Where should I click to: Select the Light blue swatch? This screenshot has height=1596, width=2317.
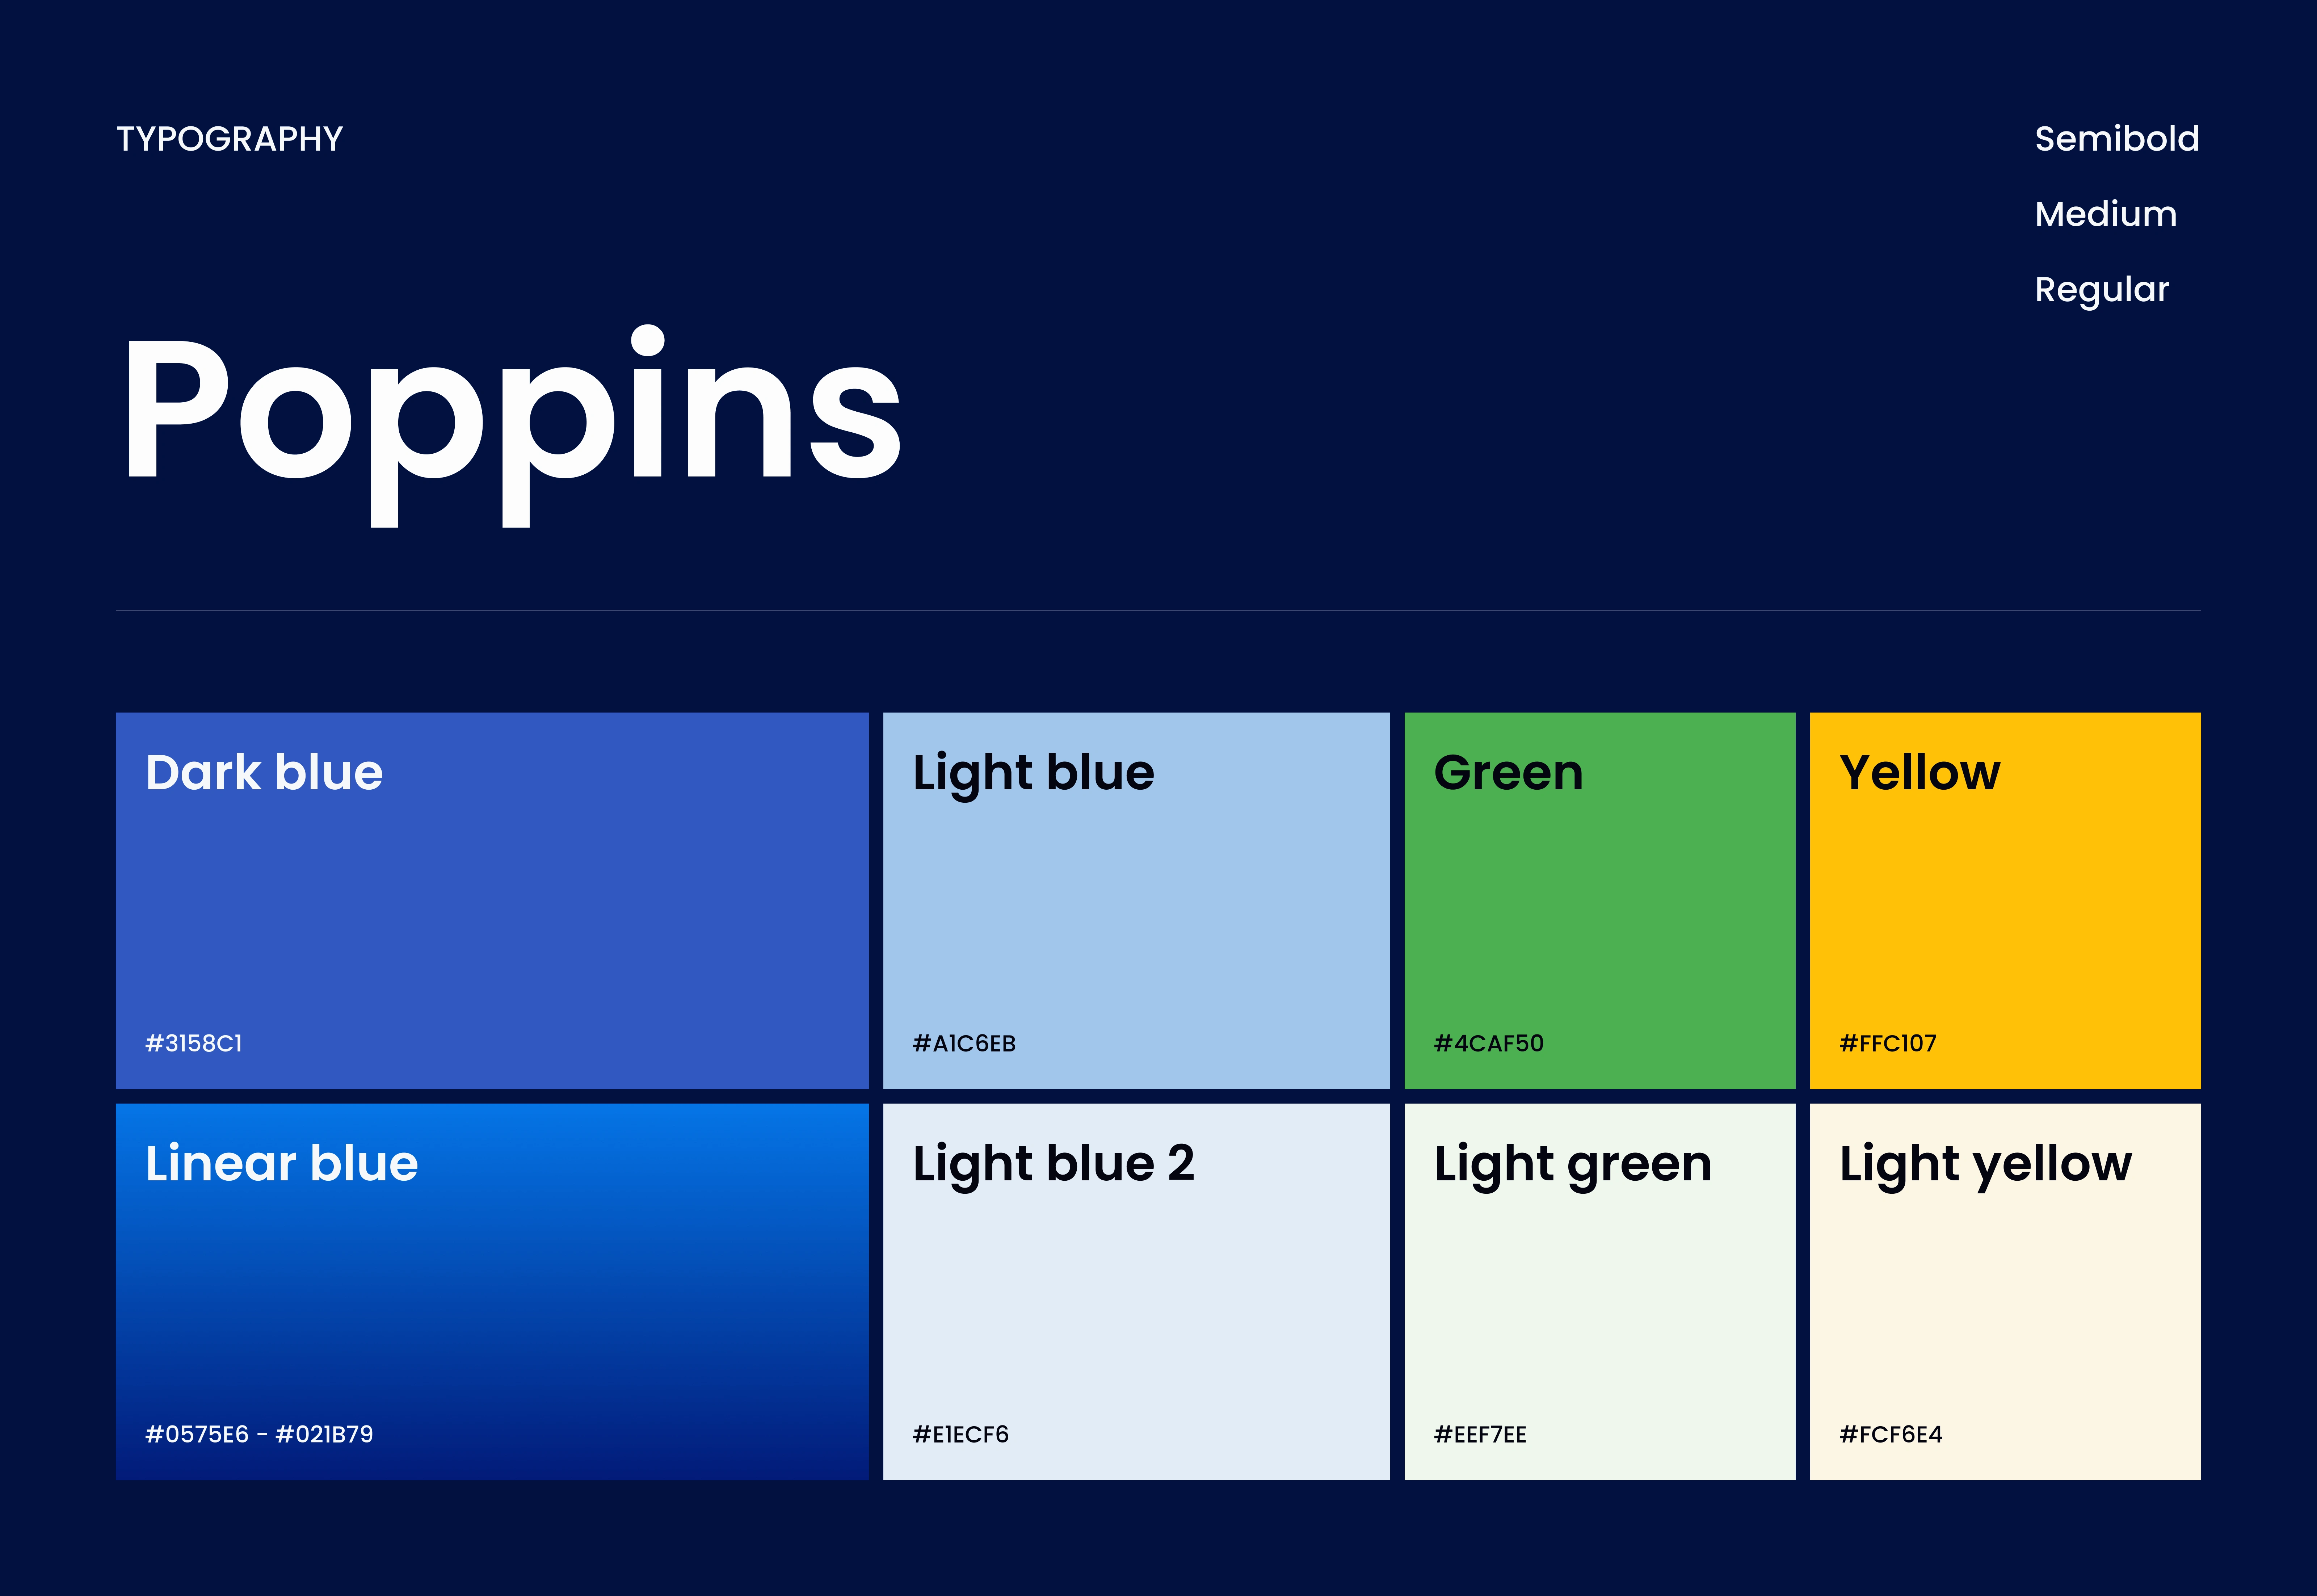(1136, 900)
